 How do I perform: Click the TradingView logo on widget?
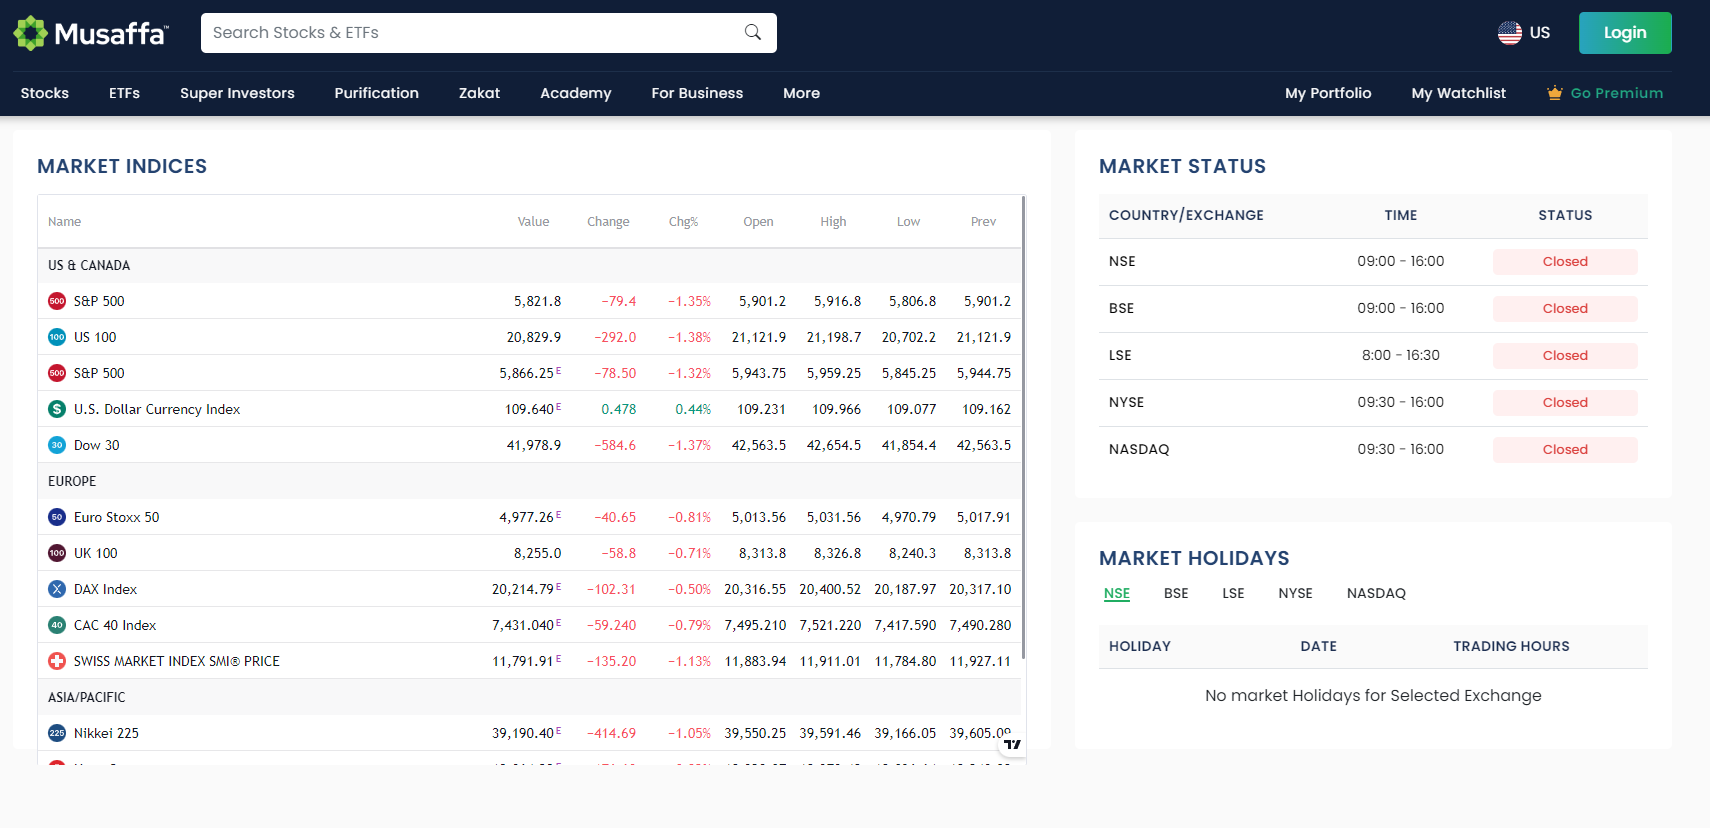[x=1012, y=744]
